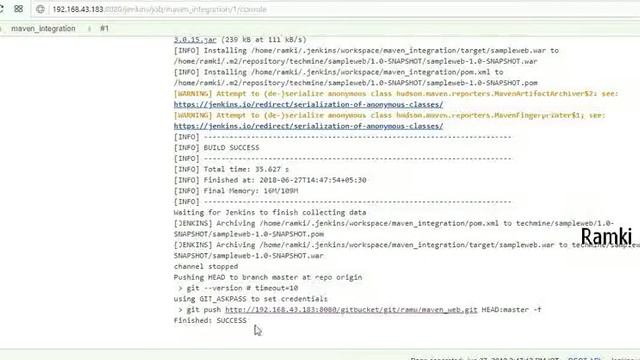
Task: Open the 3.0.15.jar link
Action: pos(195,40)
